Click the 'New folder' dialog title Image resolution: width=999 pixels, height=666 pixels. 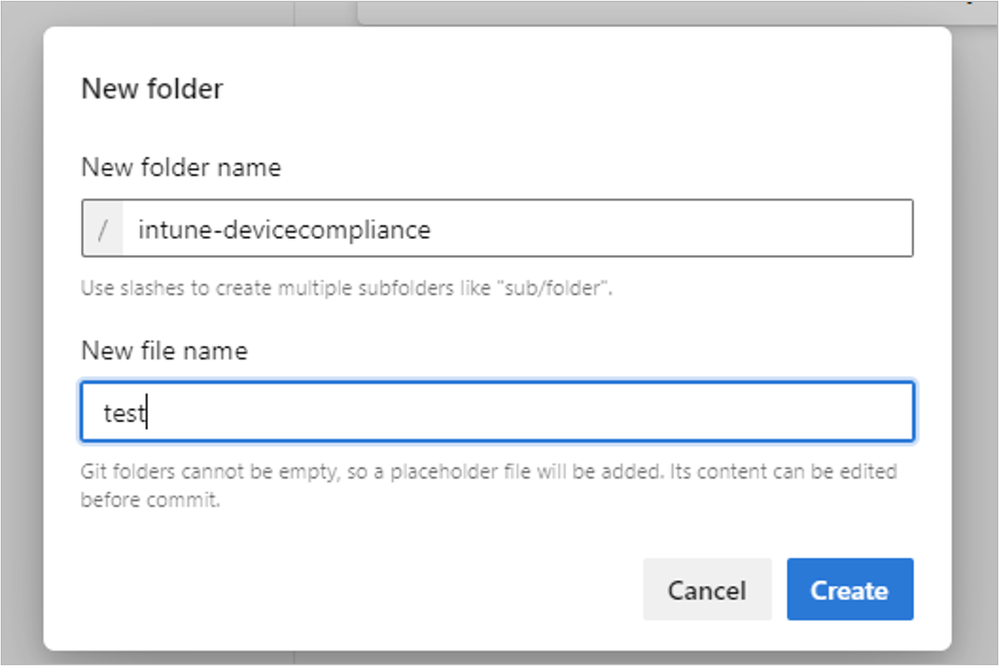[x=152, y=89]
